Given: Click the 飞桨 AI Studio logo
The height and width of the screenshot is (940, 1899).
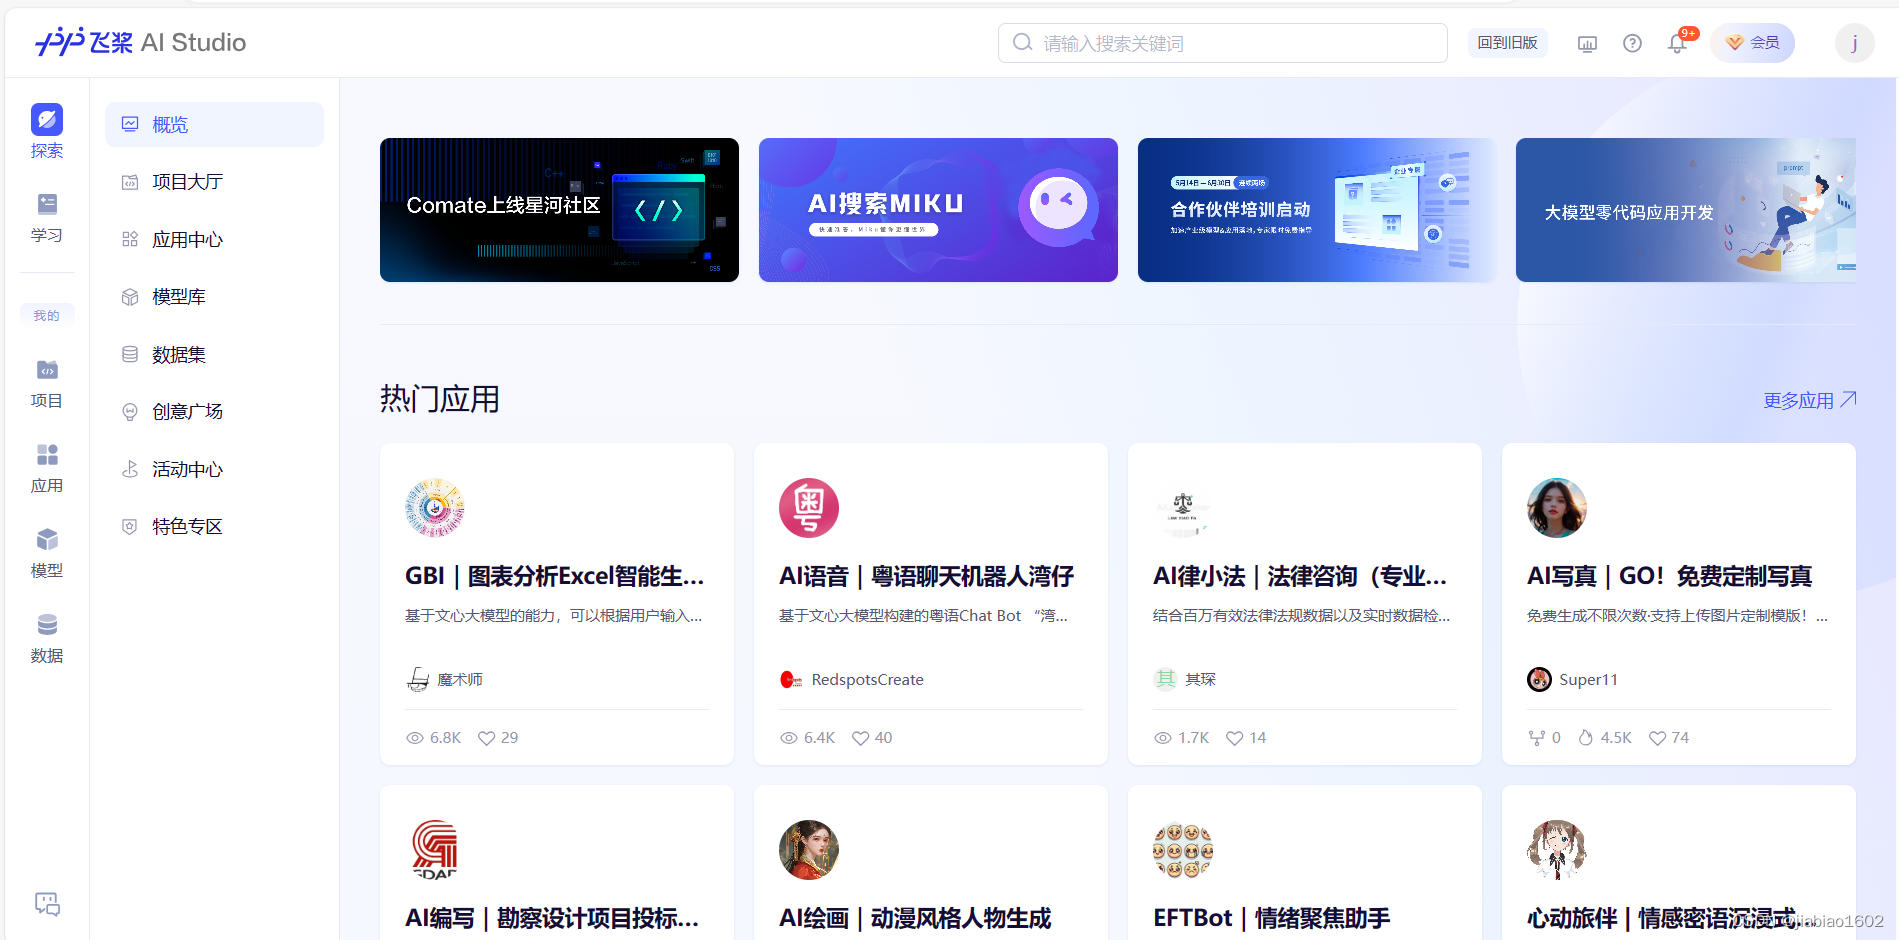Looking at the screenshot, I should [x=140, y=42].
